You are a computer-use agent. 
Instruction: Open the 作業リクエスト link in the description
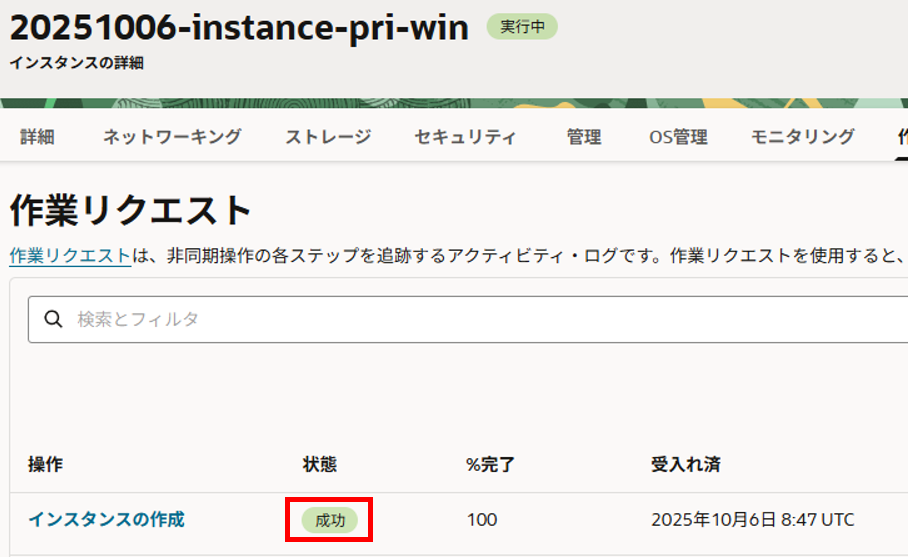(70, 256)
